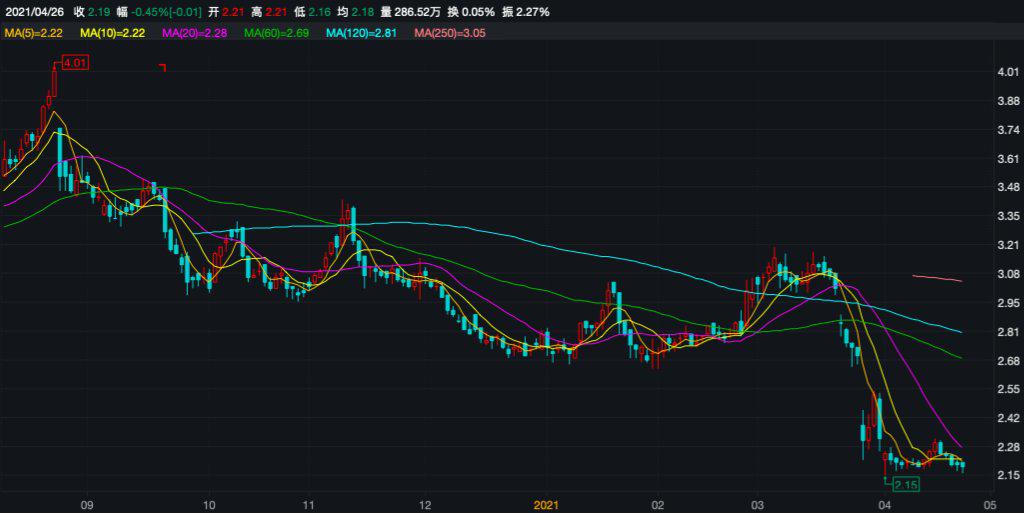This screenshot has width=1024, height=513.
Task: Click the low price 2.16 value
Action: (x=319, y=12)
